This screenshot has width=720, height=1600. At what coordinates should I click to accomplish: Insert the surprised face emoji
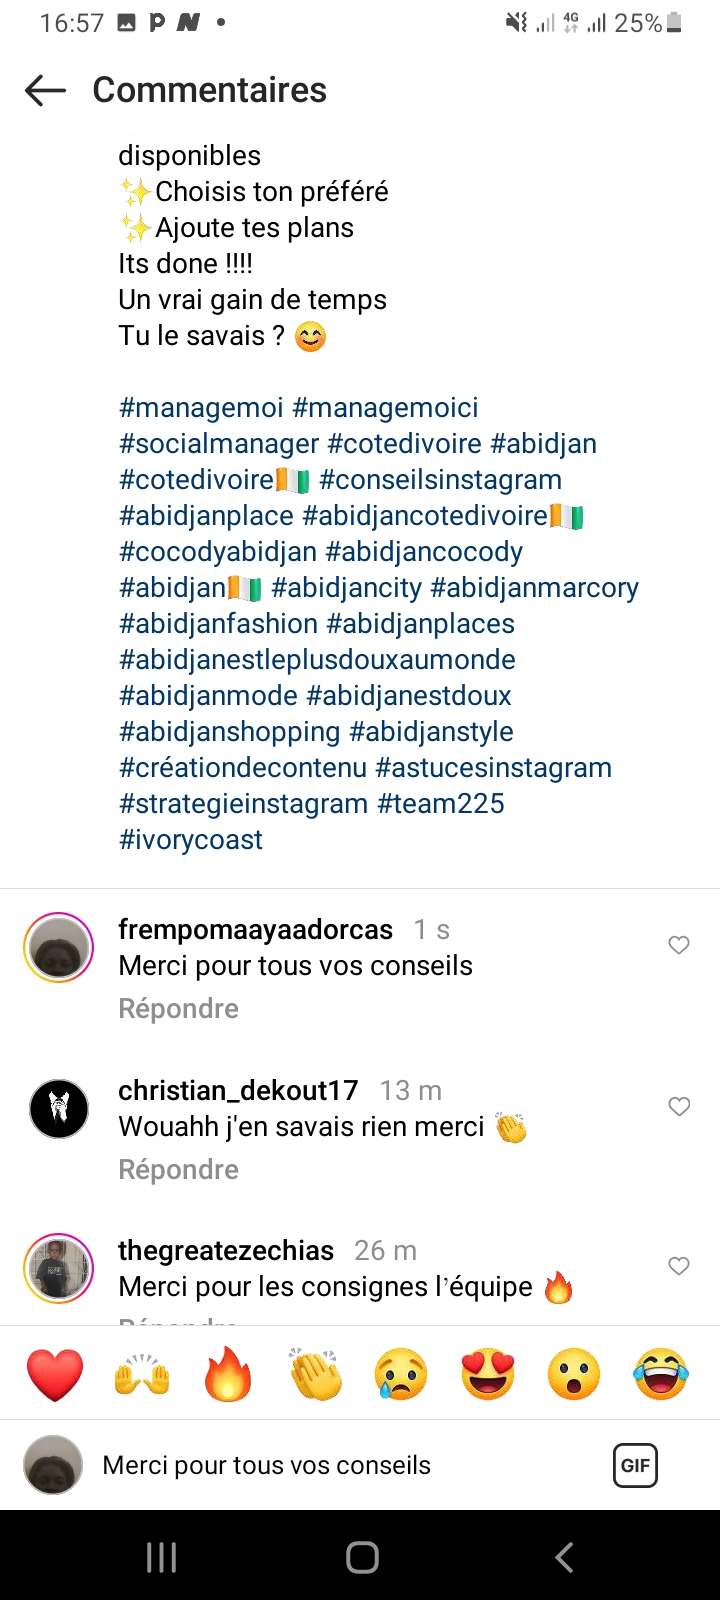(x=574, y=1375)
